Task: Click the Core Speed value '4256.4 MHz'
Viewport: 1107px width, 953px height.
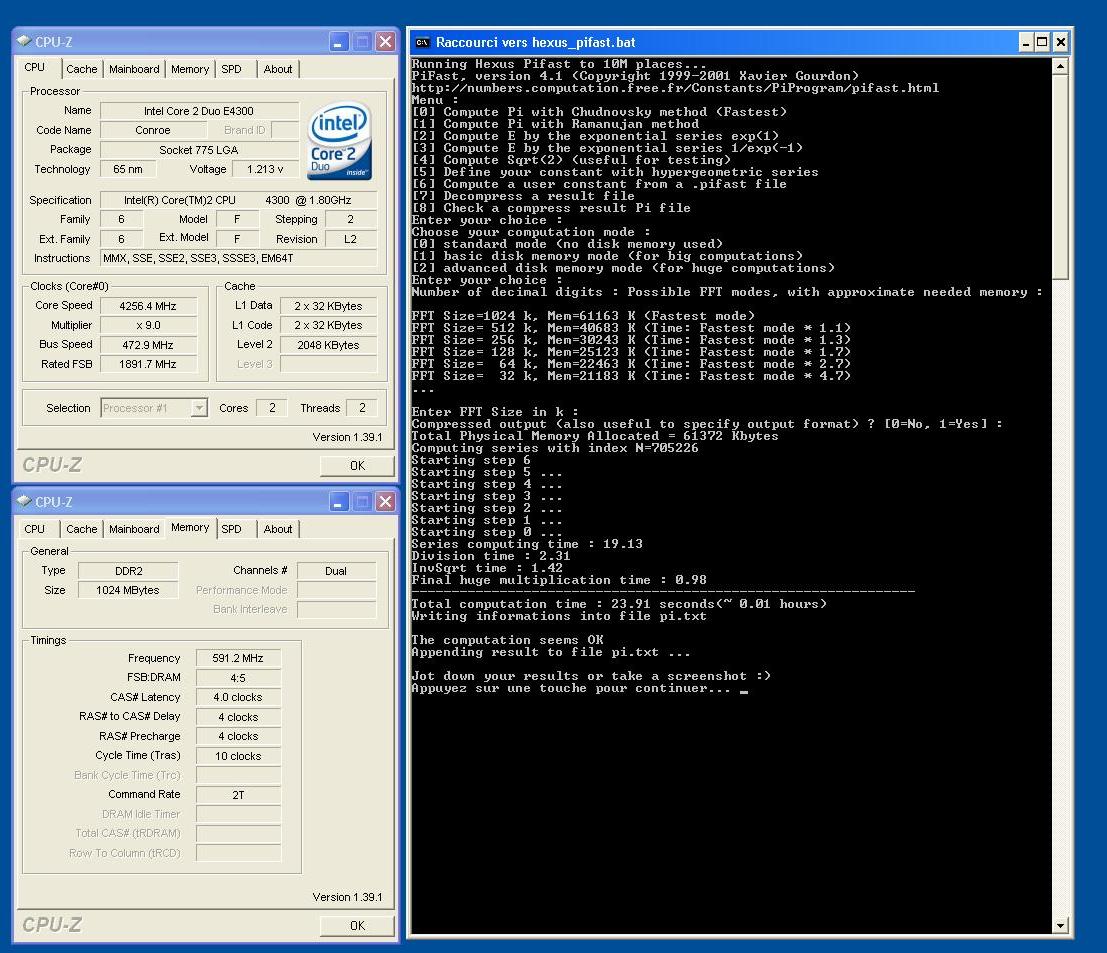Action: [148, 306]
